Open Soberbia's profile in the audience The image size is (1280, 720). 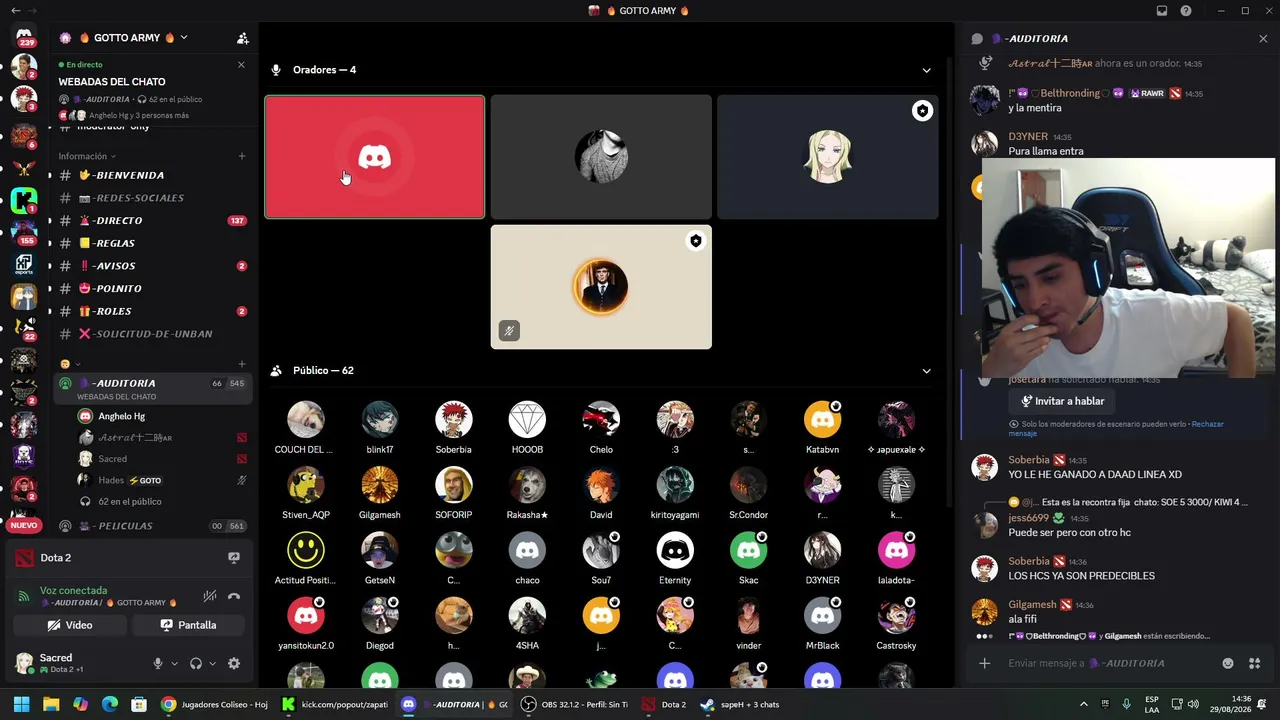453,419
